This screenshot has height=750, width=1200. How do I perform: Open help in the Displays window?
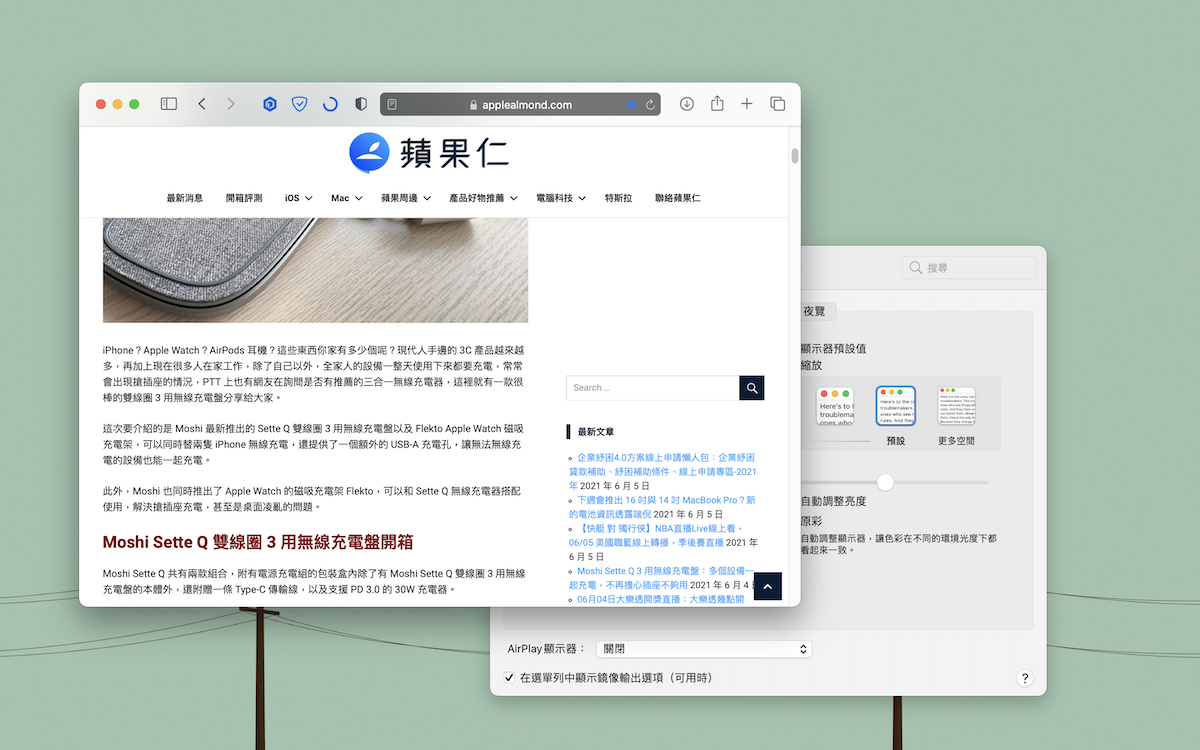coord(1024,678)
